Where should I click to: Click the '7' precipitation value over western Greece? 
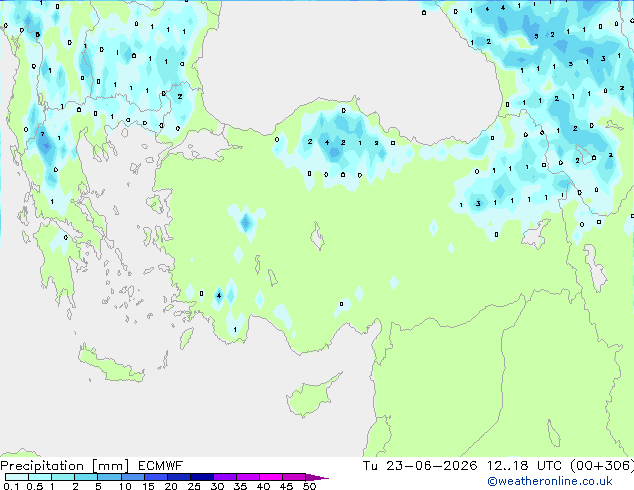click(x=42, y=134)
